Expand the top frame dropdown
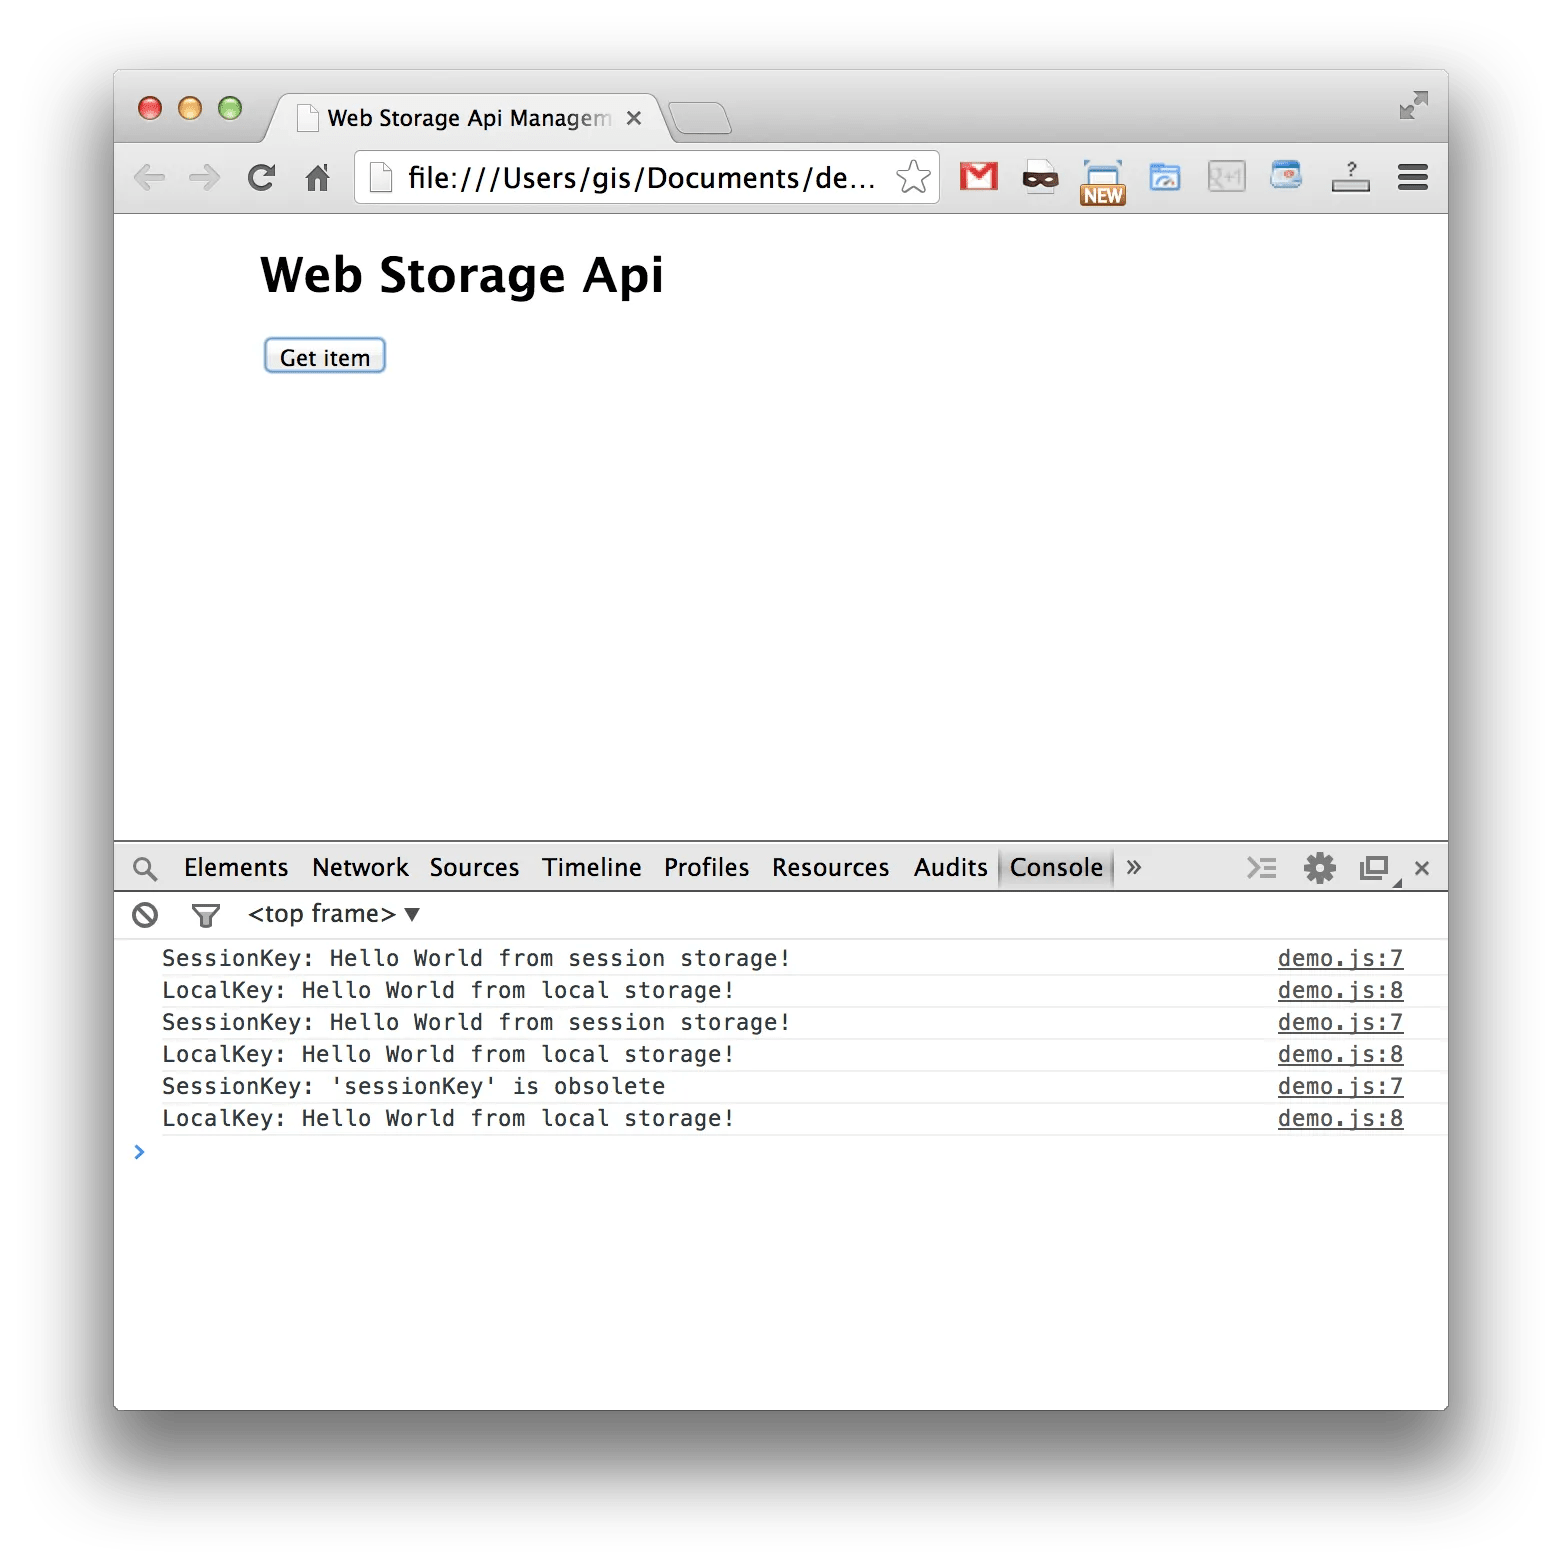 click(333, 914)
